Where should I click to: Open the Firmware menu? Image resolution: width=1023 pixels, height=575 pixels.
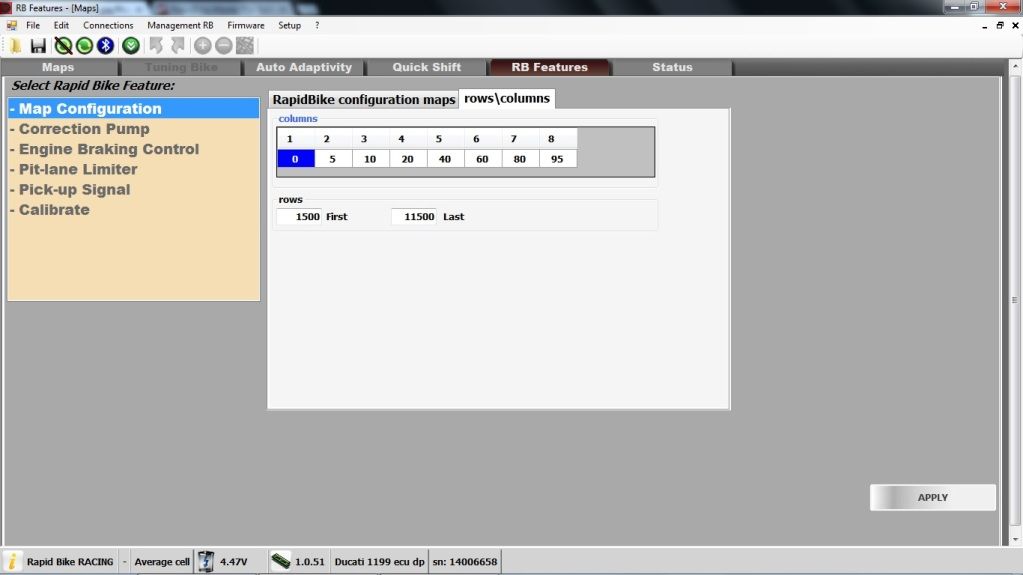click(x=246, y=25)
